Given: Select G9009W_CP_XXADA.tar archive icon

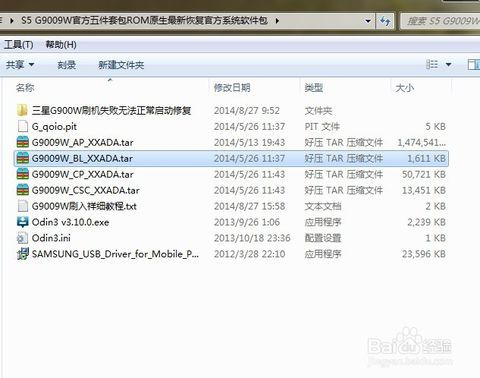Looking at the screenshot, I should coord(22,174).
